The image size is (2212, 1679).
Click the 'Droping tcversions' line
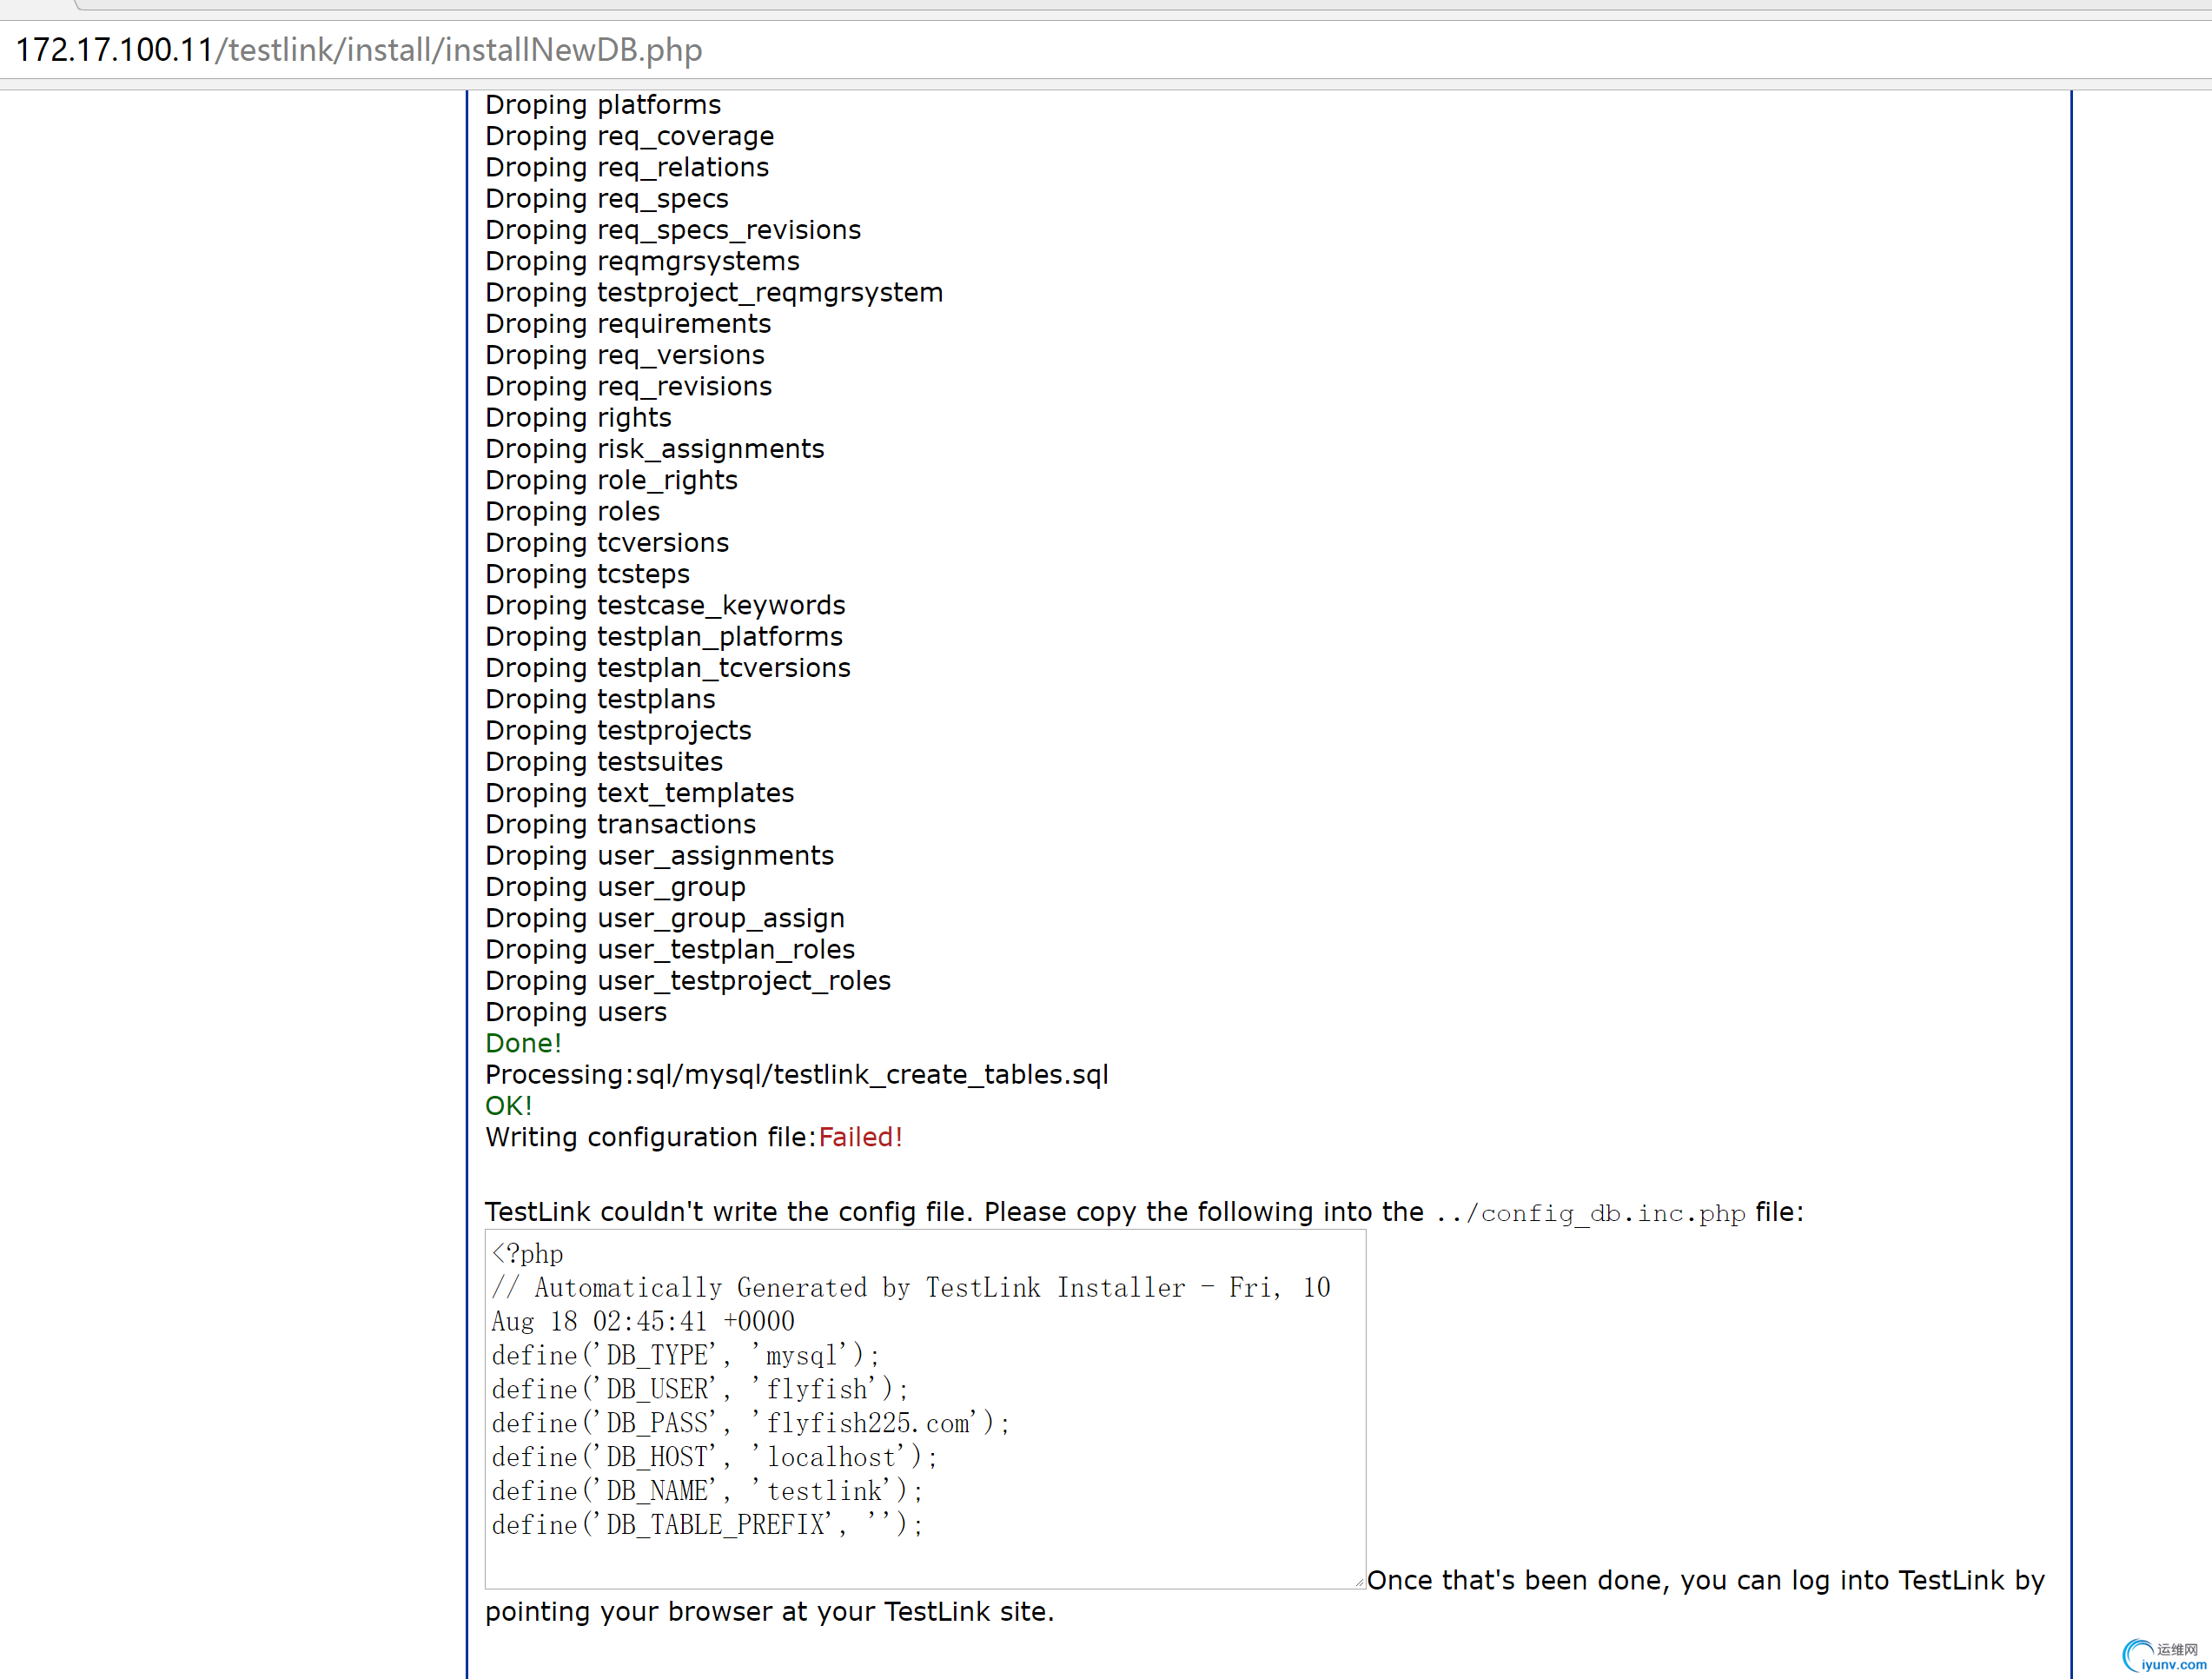(607, 543)
